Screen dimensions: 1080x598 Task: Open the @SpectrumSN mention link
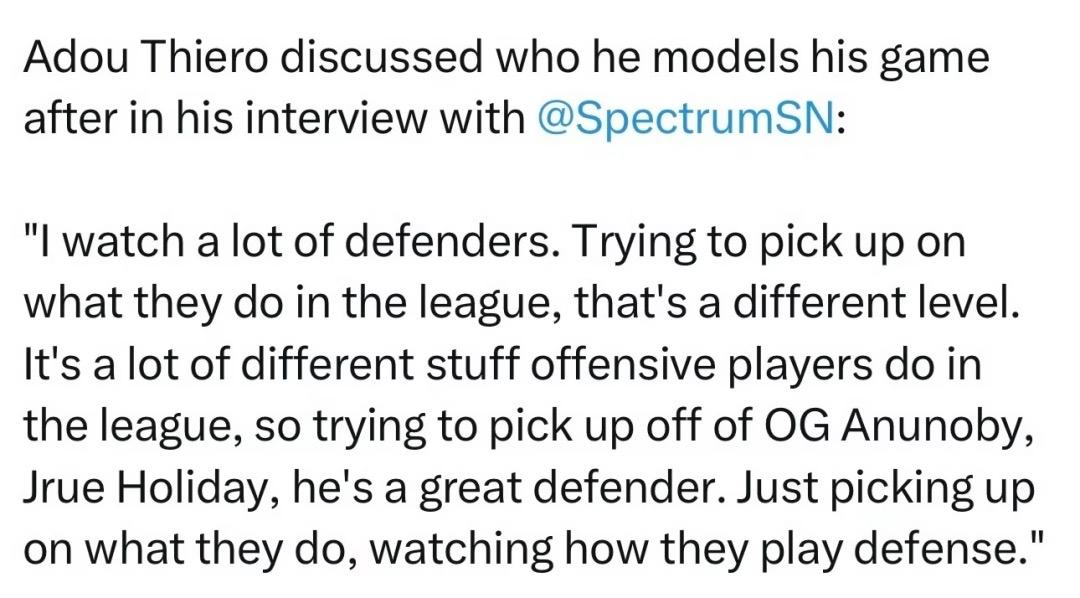(x=685, y=118)
